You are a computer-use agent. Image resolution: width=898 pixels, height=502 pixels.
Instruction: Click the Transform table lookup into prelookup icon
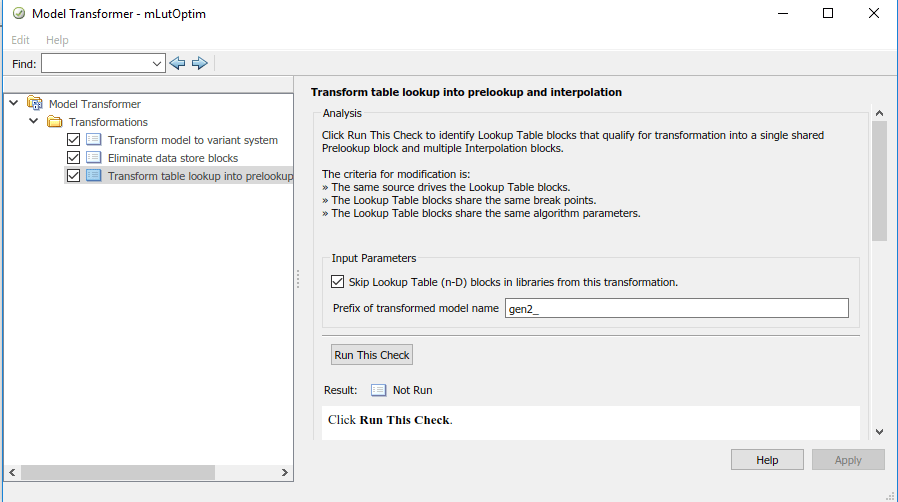point(94,176)
